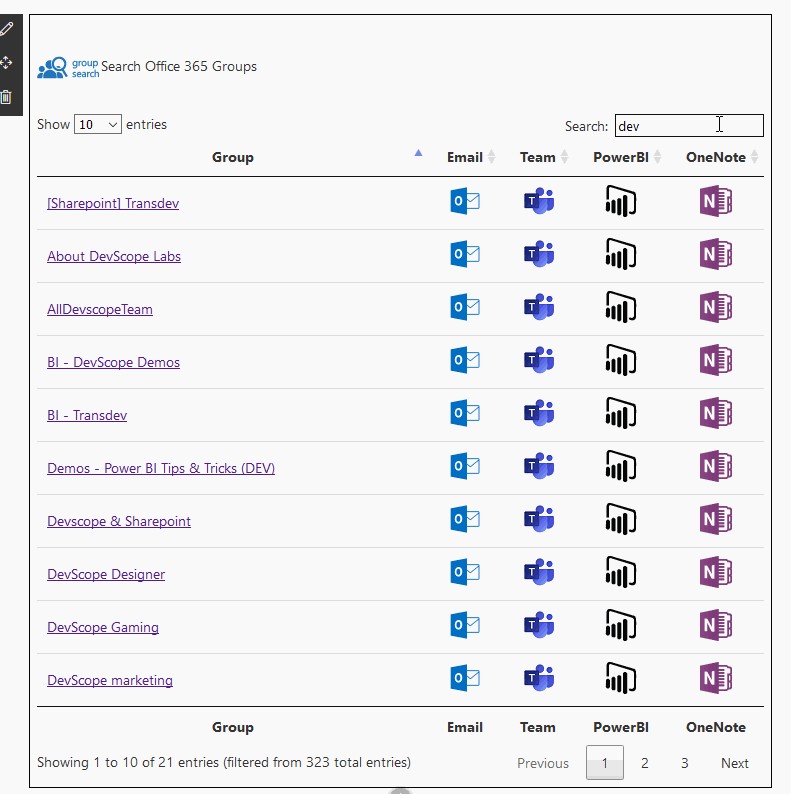
Task: Click the group search logo
Action: 68,68
